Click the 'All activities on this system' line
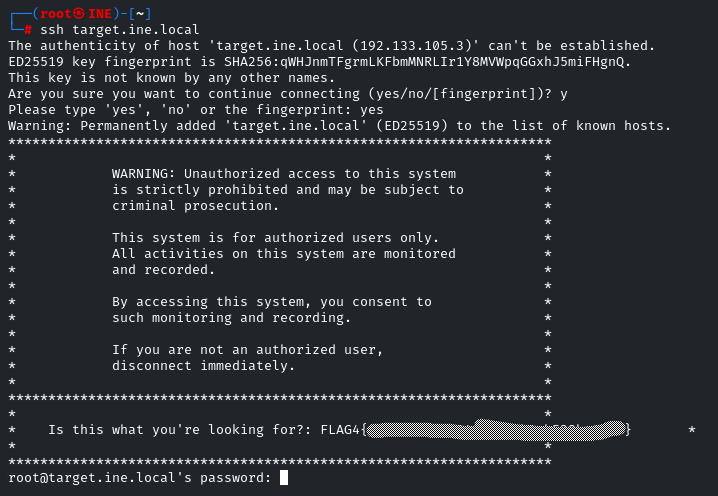718x496 pixels. point(284,254)
